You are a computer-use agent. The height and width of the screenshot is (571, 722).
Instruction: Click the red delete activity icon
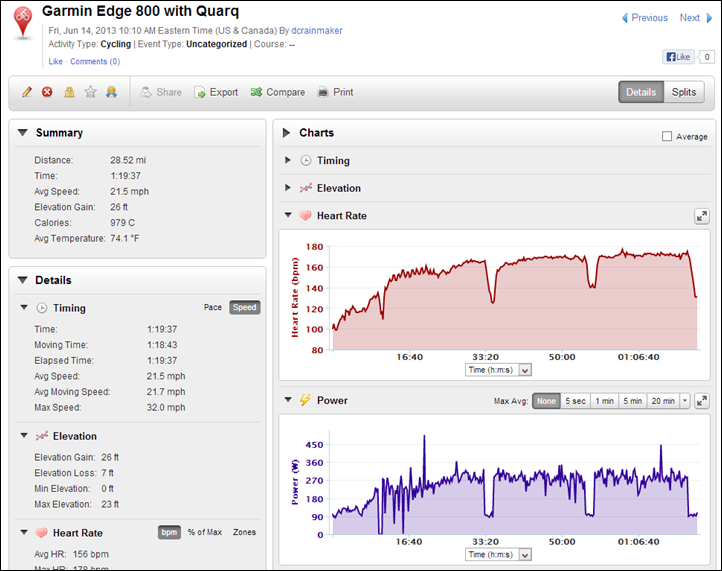click(x=47, y=92)
